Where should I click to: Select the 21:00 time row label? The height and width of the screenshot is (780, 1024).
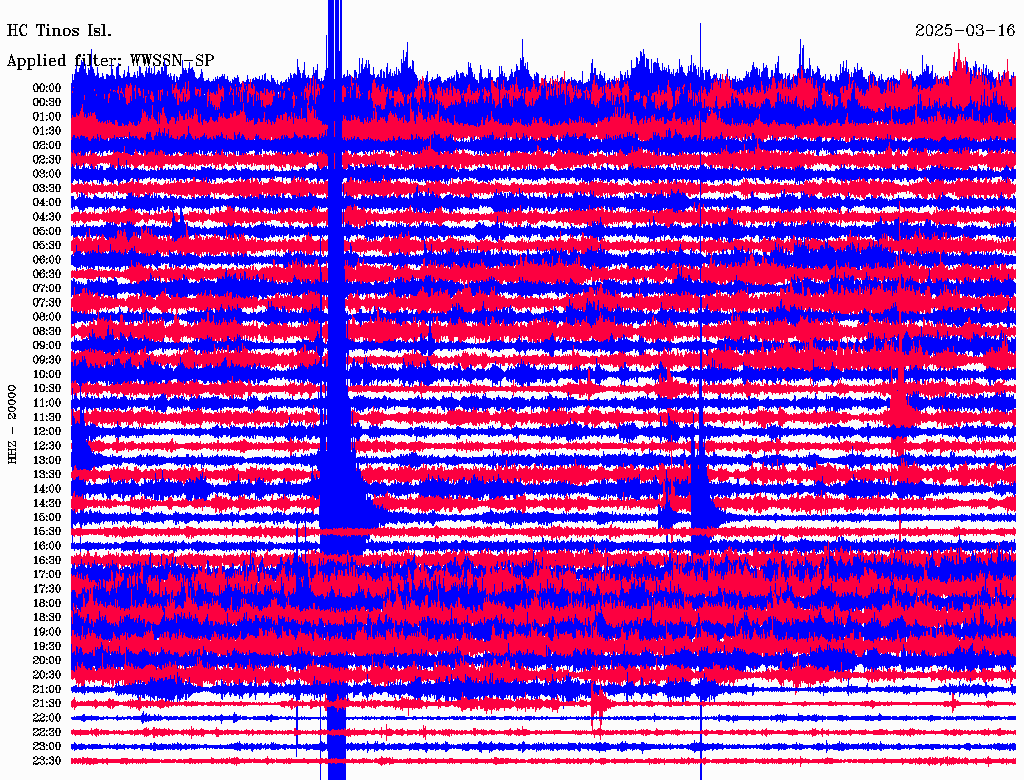tap(47, 690)
